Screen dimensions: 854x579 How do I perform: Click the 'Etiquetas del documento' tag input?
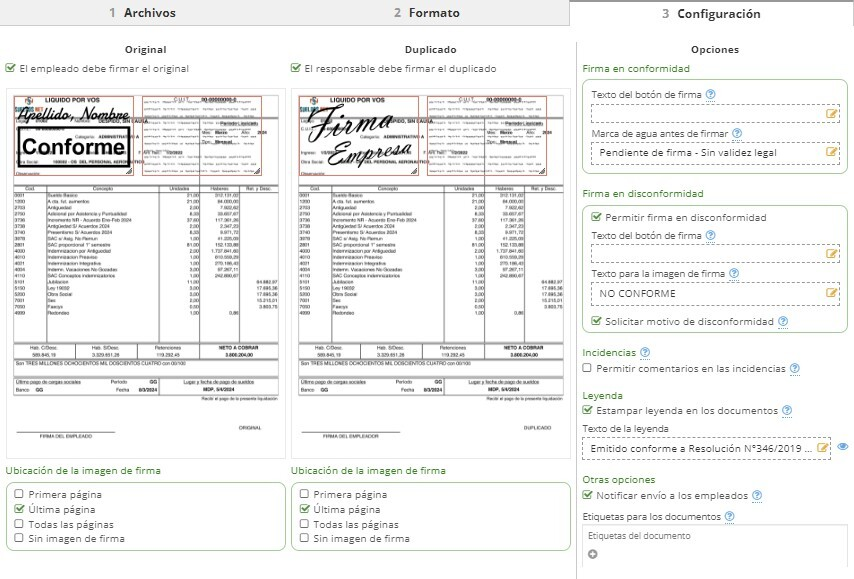715,536
